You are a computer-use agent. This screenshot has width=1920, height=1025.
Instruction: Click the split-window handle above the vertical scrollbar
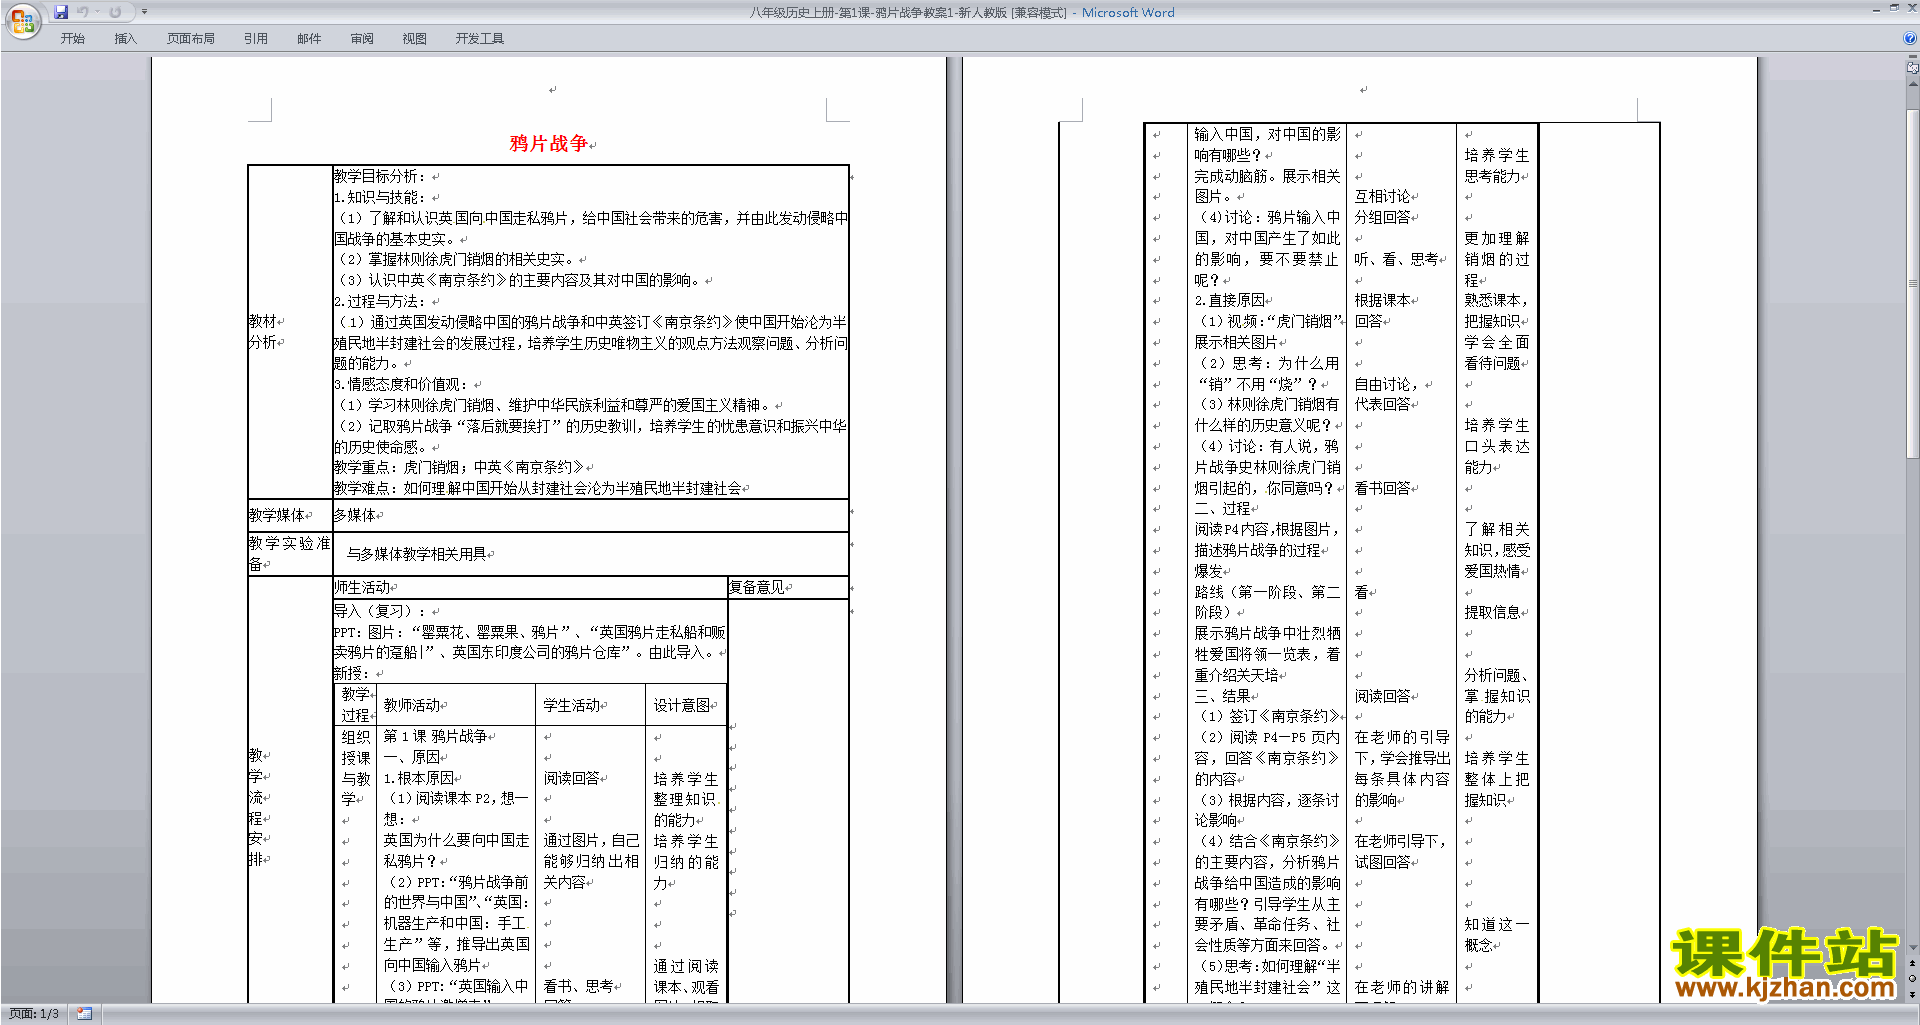tap(1913, 58)
